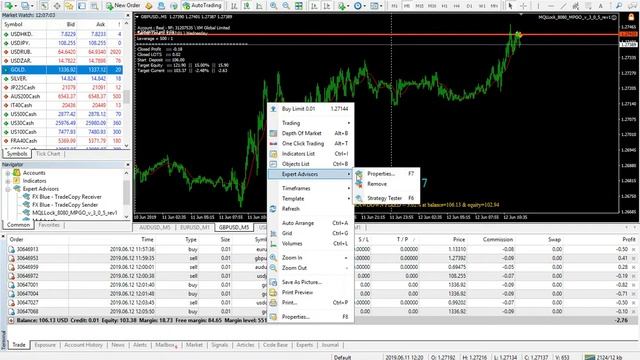The width and height of the screenshot is (640, 360).
Task: Switch to Tick Chart tab in Market Watch
Action: [x=48, y=154]
